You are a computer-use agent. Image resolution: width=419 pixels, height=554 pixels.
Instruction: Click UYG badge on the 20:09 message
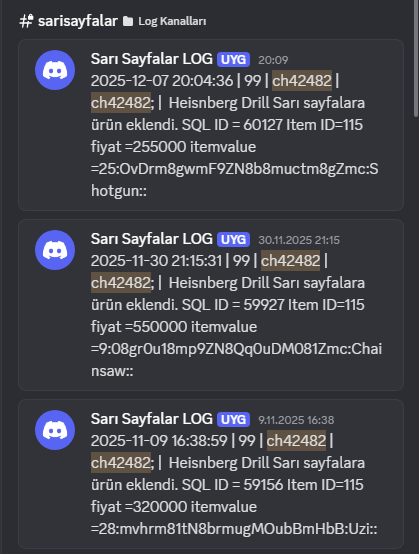pyautogui.click(x=233, y=59)
